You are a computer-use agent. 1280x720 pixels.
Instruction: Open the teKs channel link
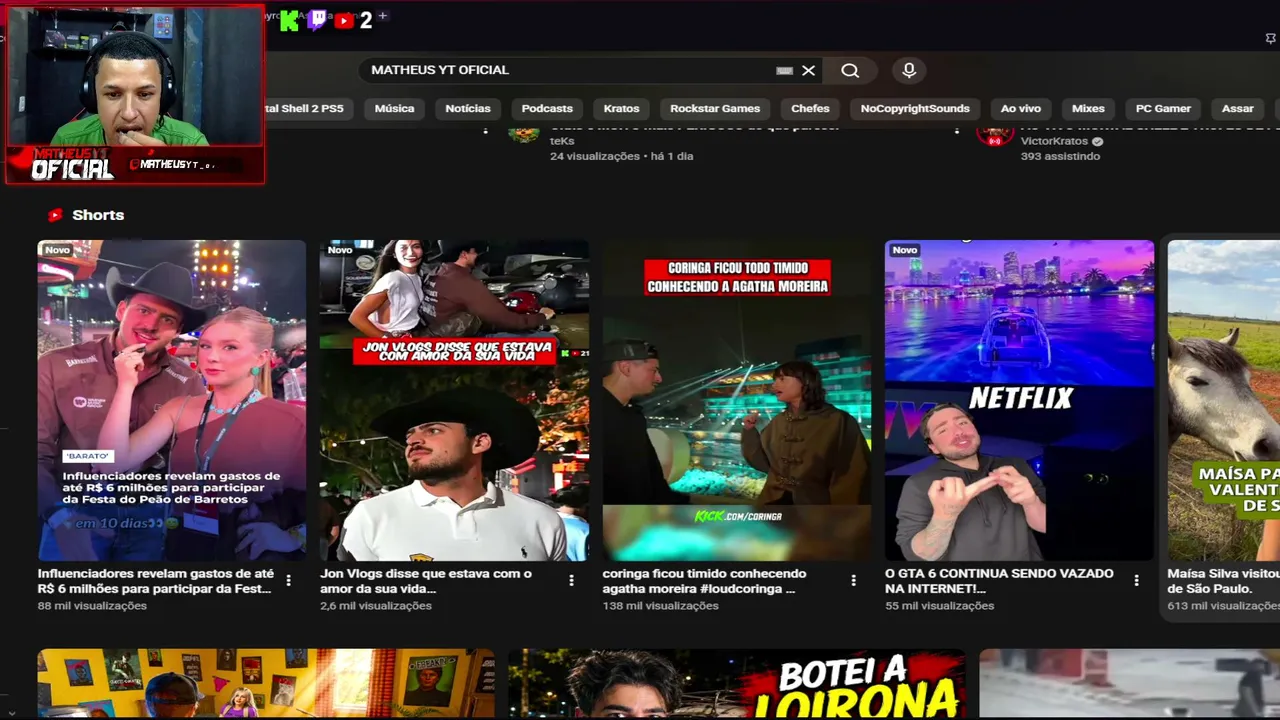pyautogui.click(x=562, y=141)
